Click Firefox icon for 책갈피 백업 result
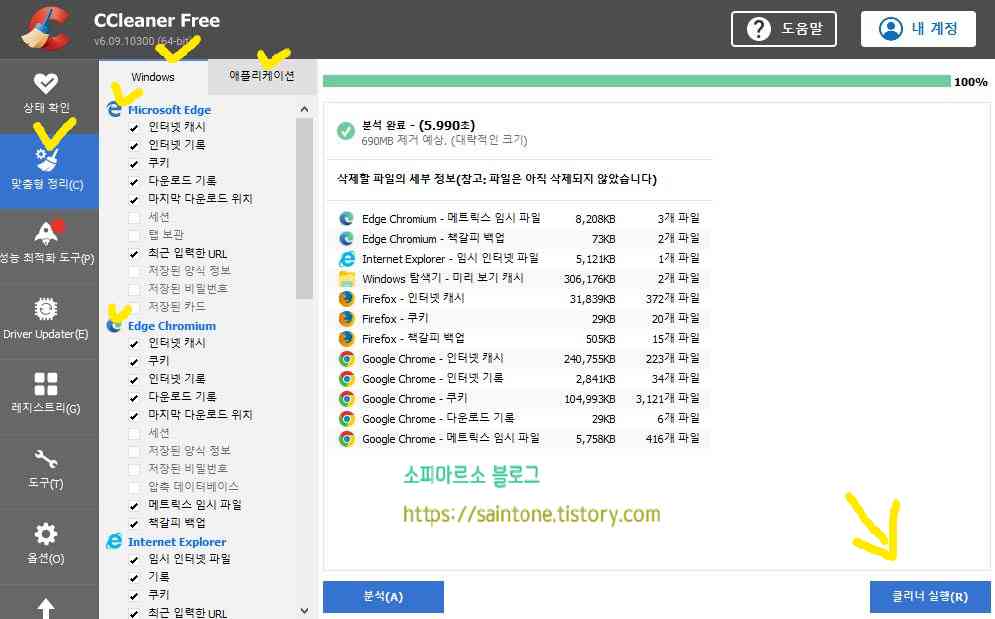The image size is (995, 619). click(346, 338)
